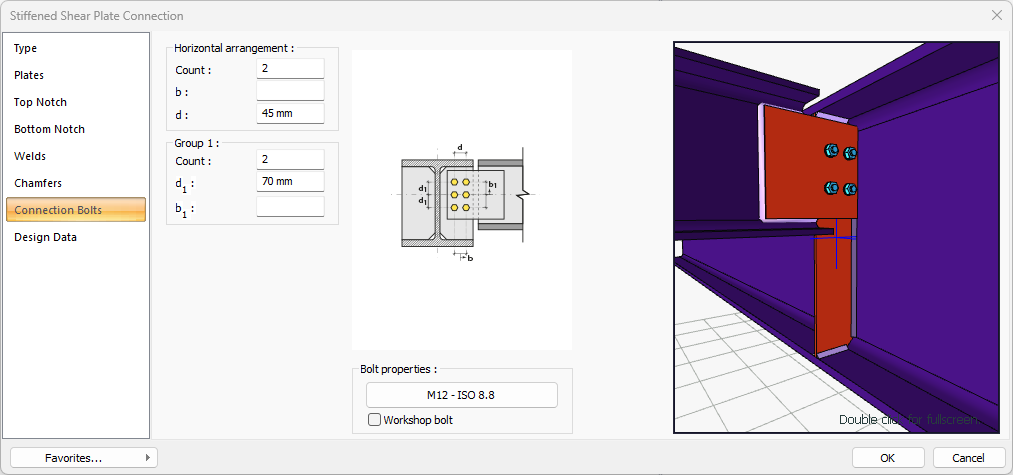Edit the Horizontal arrangement Count field

click(290, 69)
